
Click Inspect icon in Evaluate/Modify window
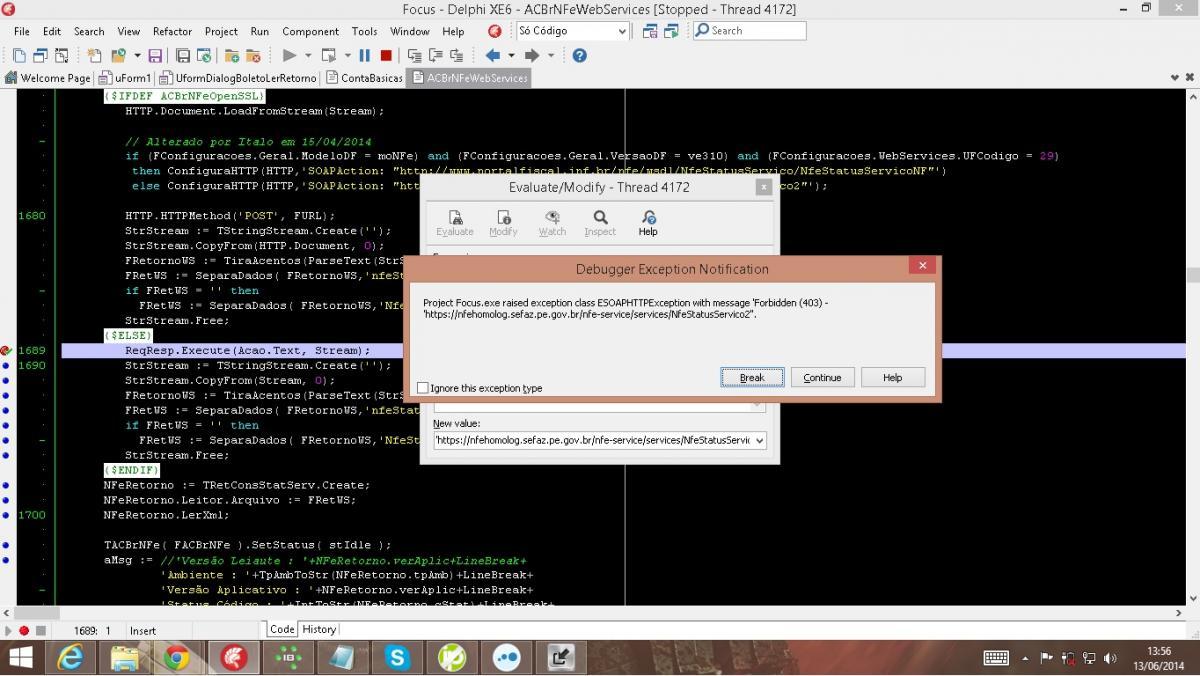coord(600,223)
